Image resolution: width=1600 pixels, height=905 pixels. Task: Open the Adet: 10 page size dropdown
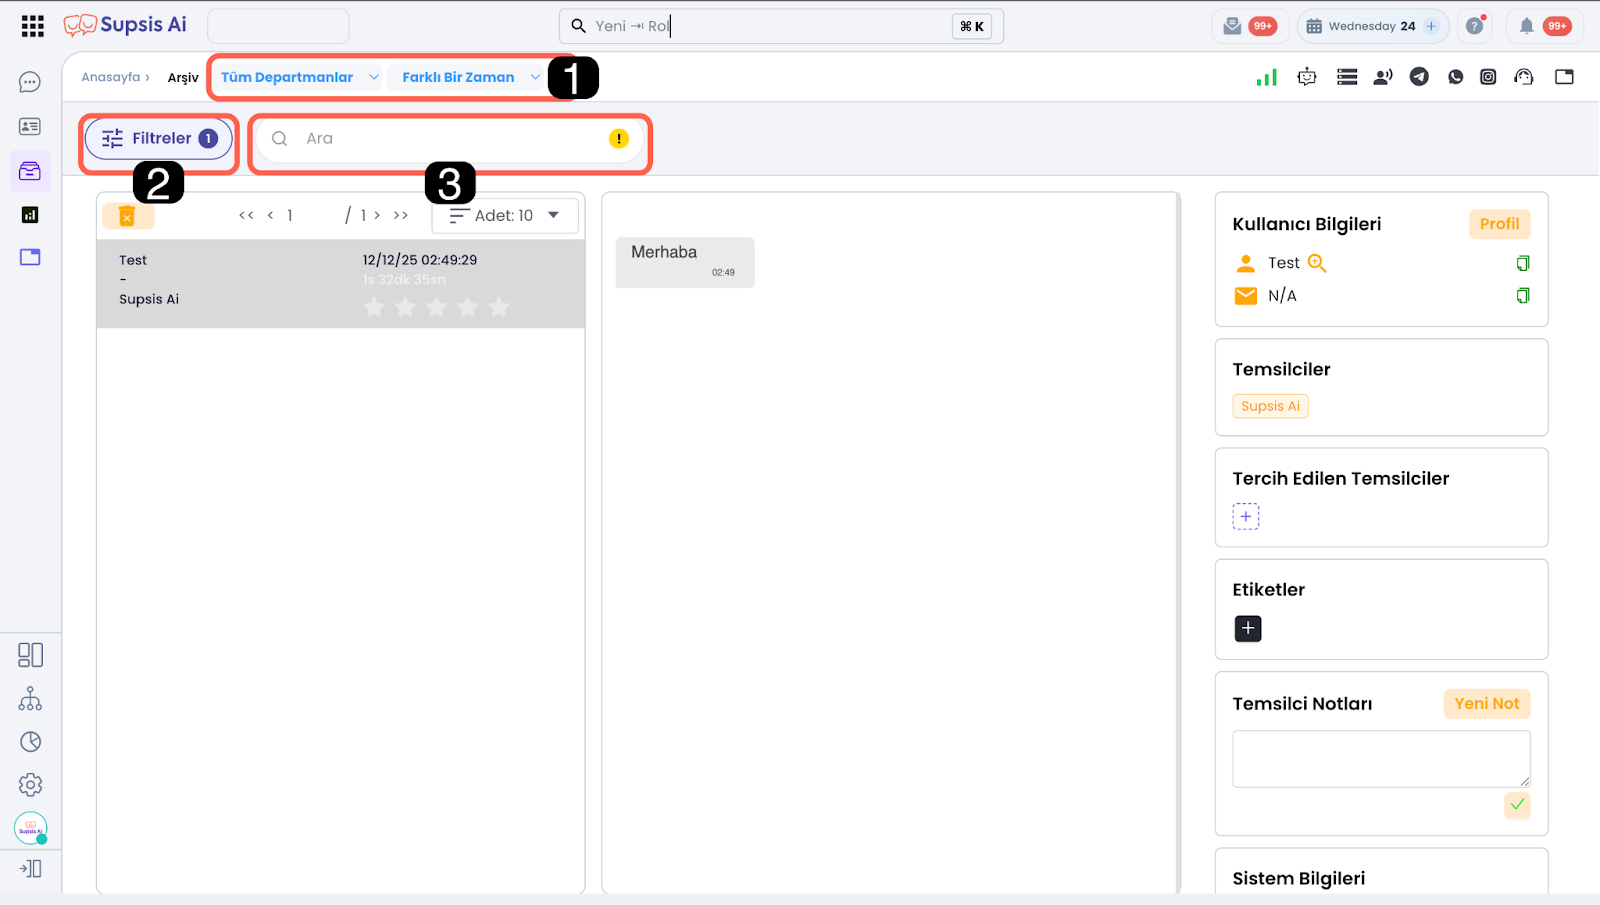click(x=505, y=216)
